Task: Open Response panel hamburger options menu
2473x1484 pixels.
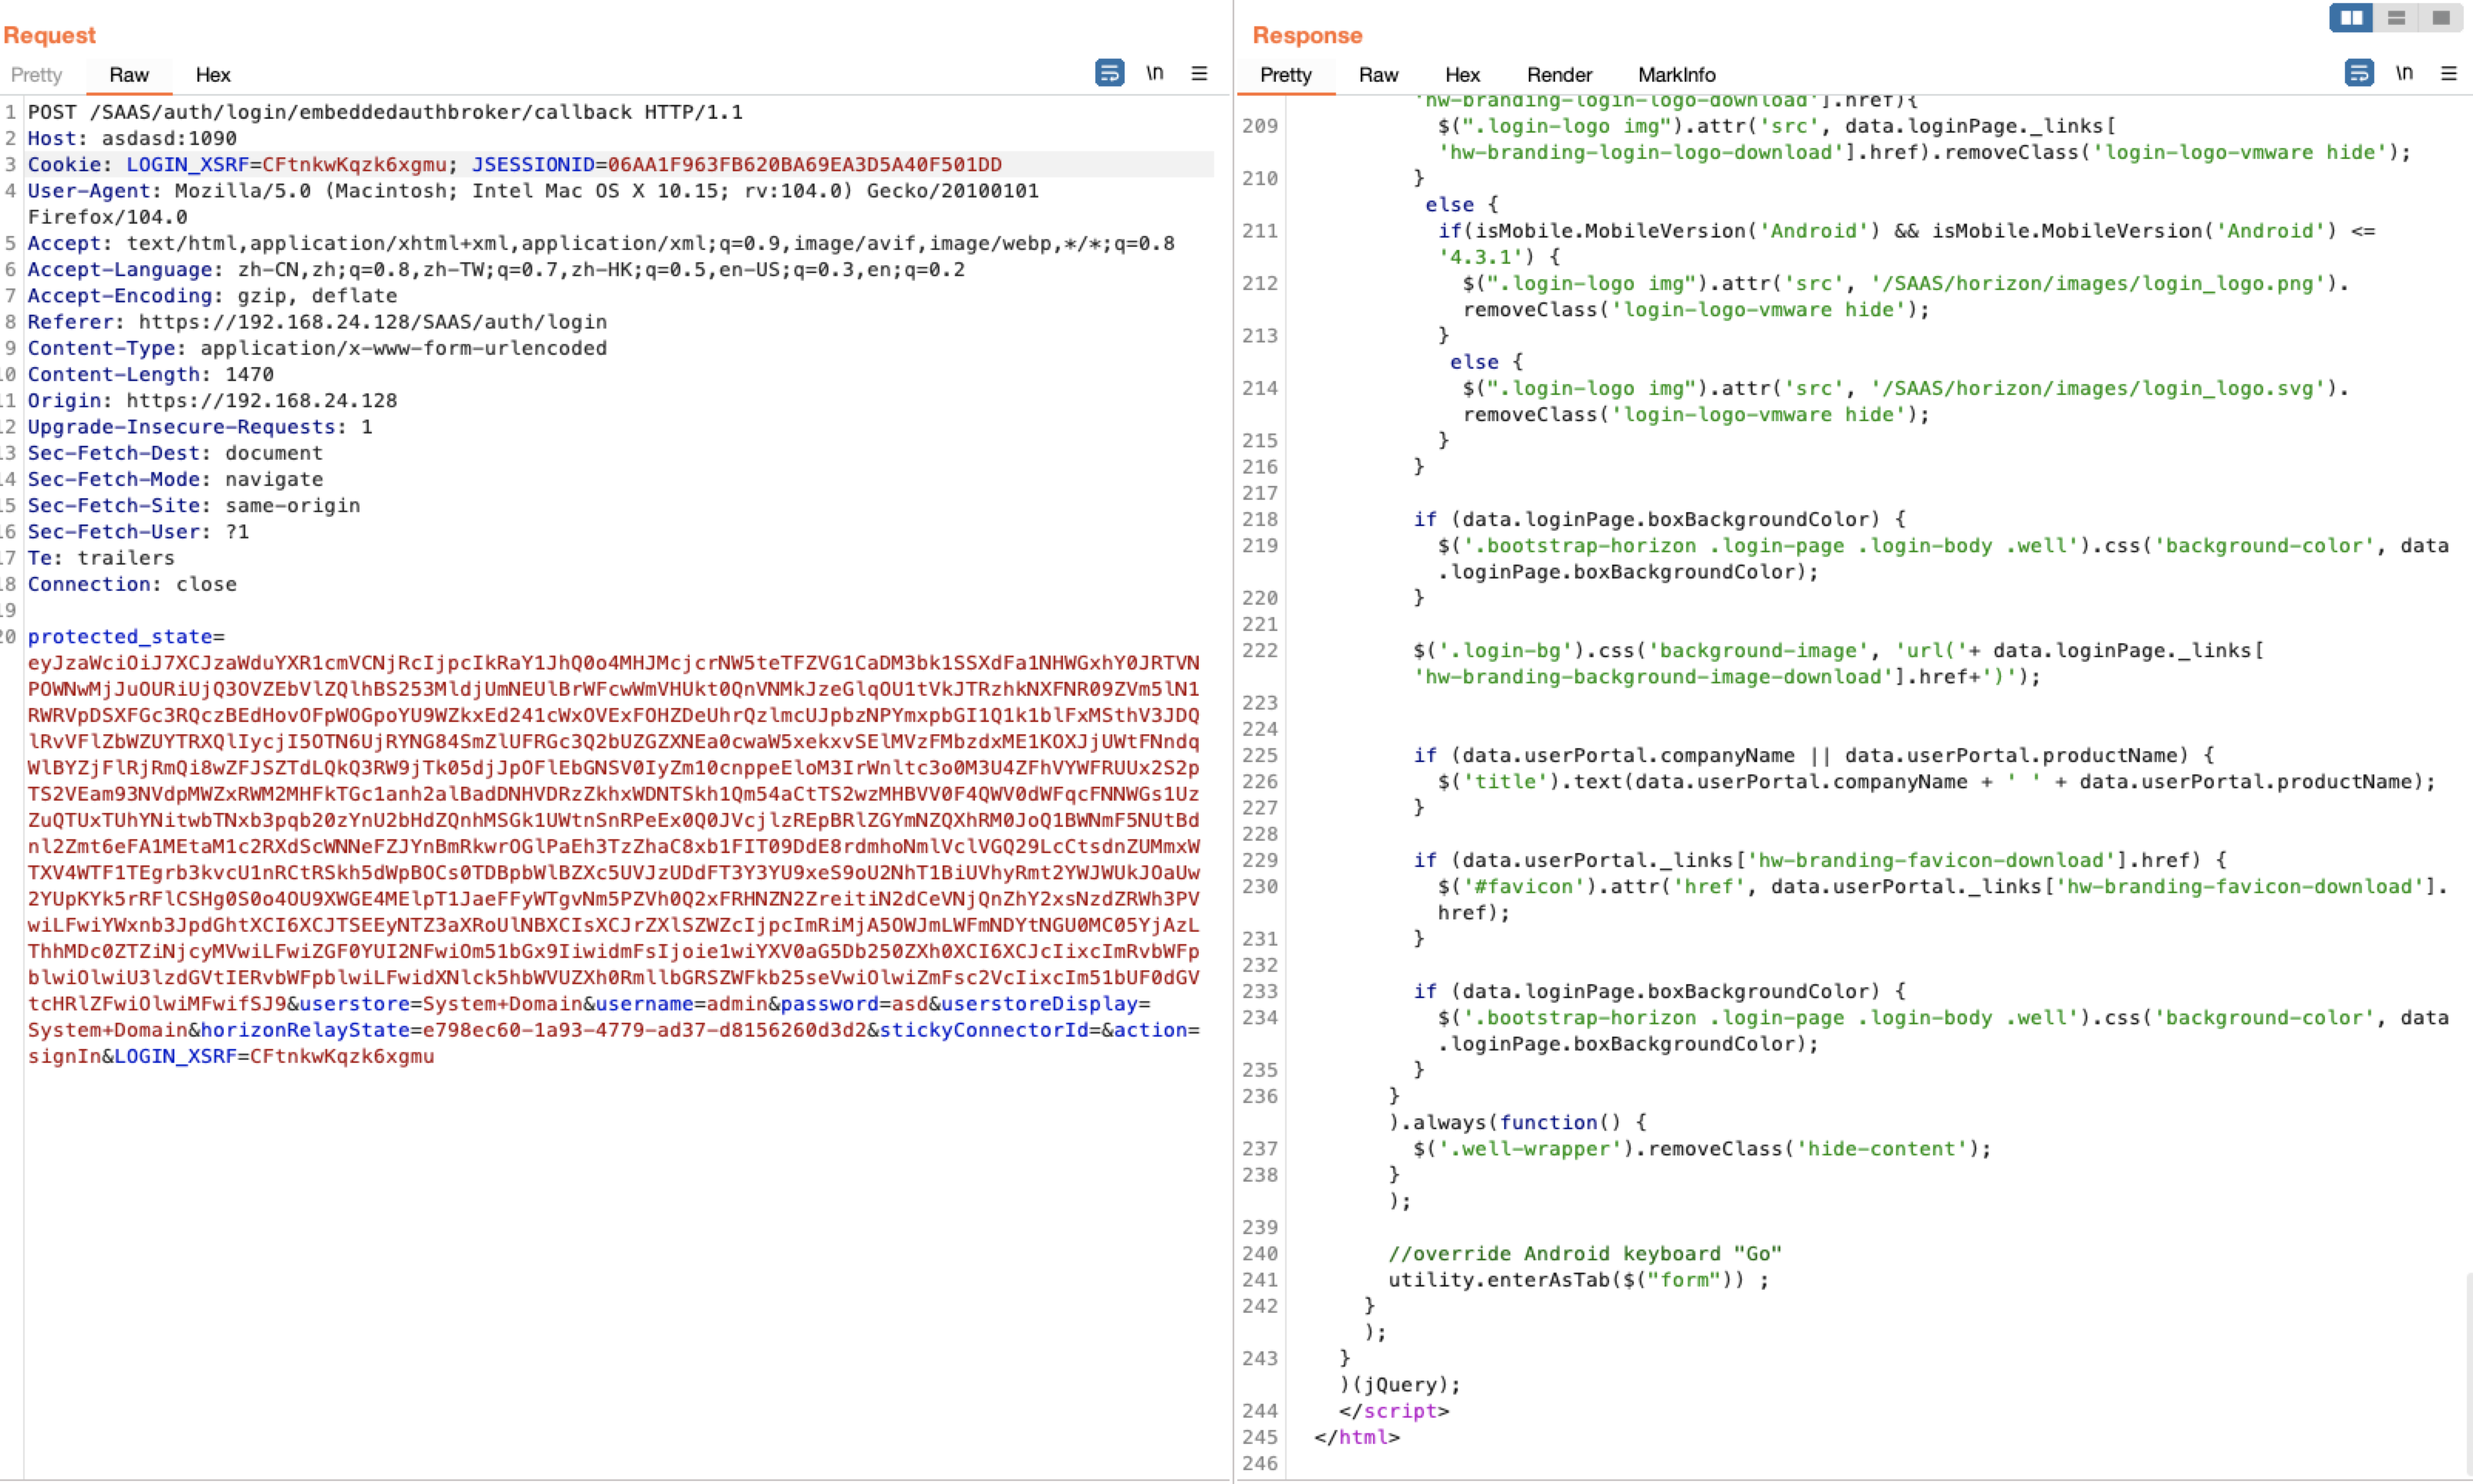Action: [2448, 73]
